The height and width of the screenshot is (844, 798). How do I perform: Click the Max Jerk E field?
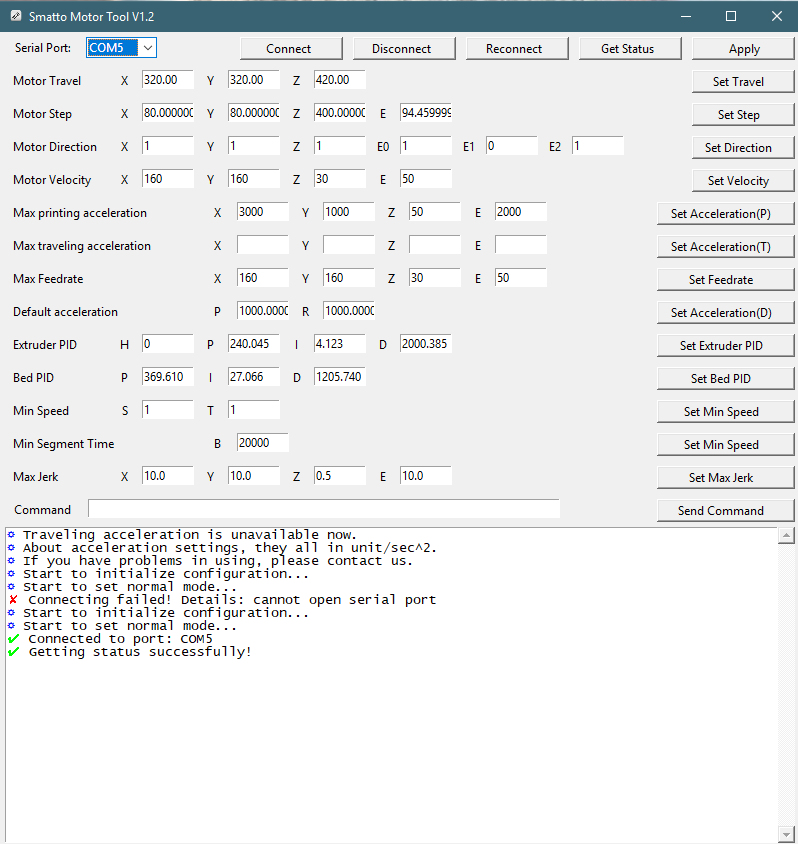pos(426,476)
